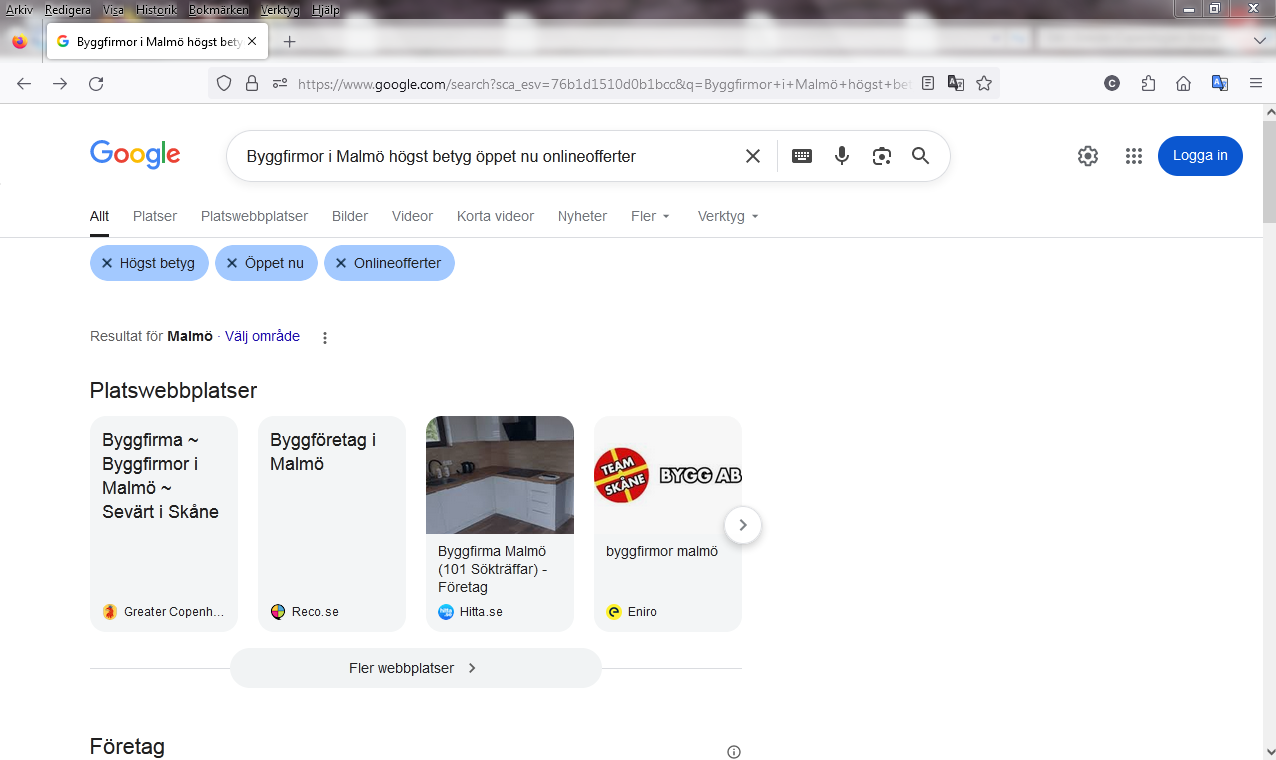The image size is (1276, 760).
Task: Expand Fler webbplatser to see more sites
Action: pyautogui.click(x=415, y=668)
